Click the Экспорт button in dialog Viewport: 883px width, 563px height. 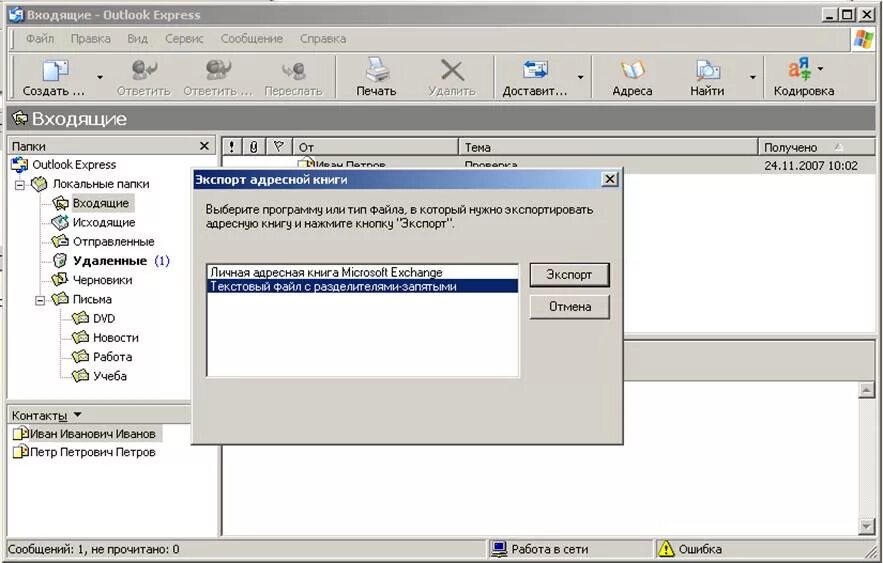click(569, 275)
